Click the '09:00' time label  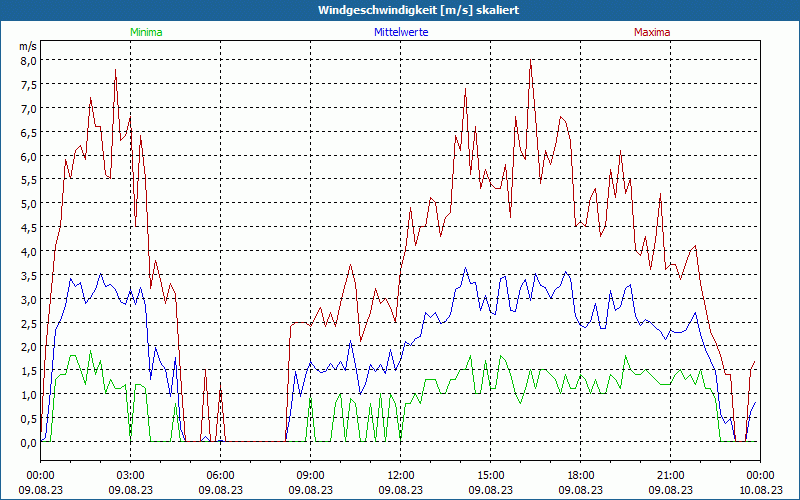[310, 476]
